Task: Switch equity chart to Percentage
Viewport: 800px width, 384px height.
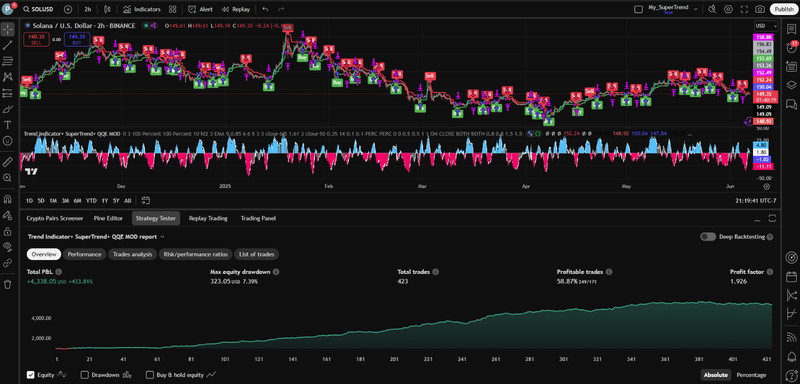Action: pos(752,375)
